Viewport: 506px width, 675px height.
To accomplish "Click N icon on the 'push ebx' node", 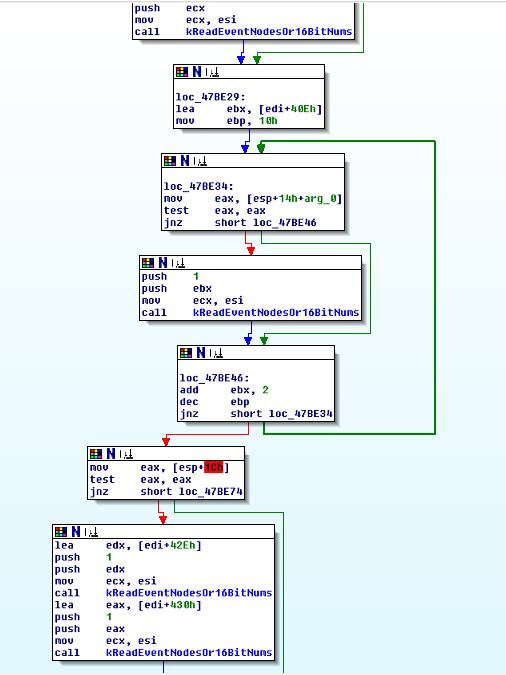I will [x=163, y=263].
